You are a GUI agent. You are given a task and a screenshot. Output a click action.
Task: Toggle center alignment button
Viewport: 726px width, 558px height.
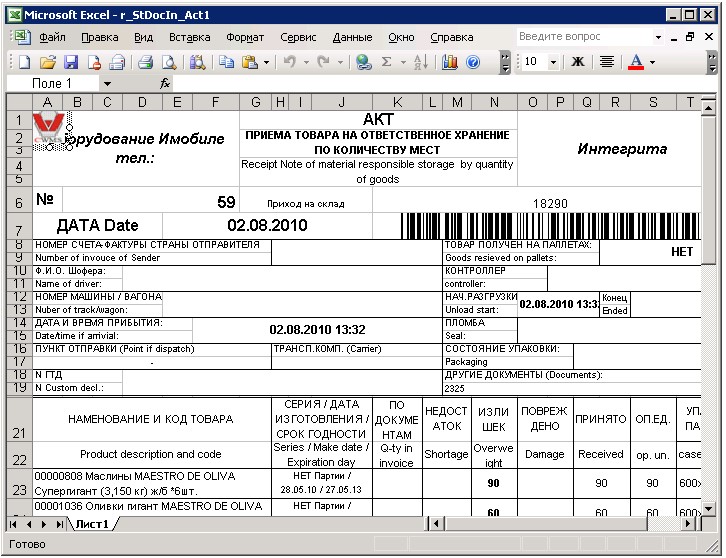pos(606,62)
